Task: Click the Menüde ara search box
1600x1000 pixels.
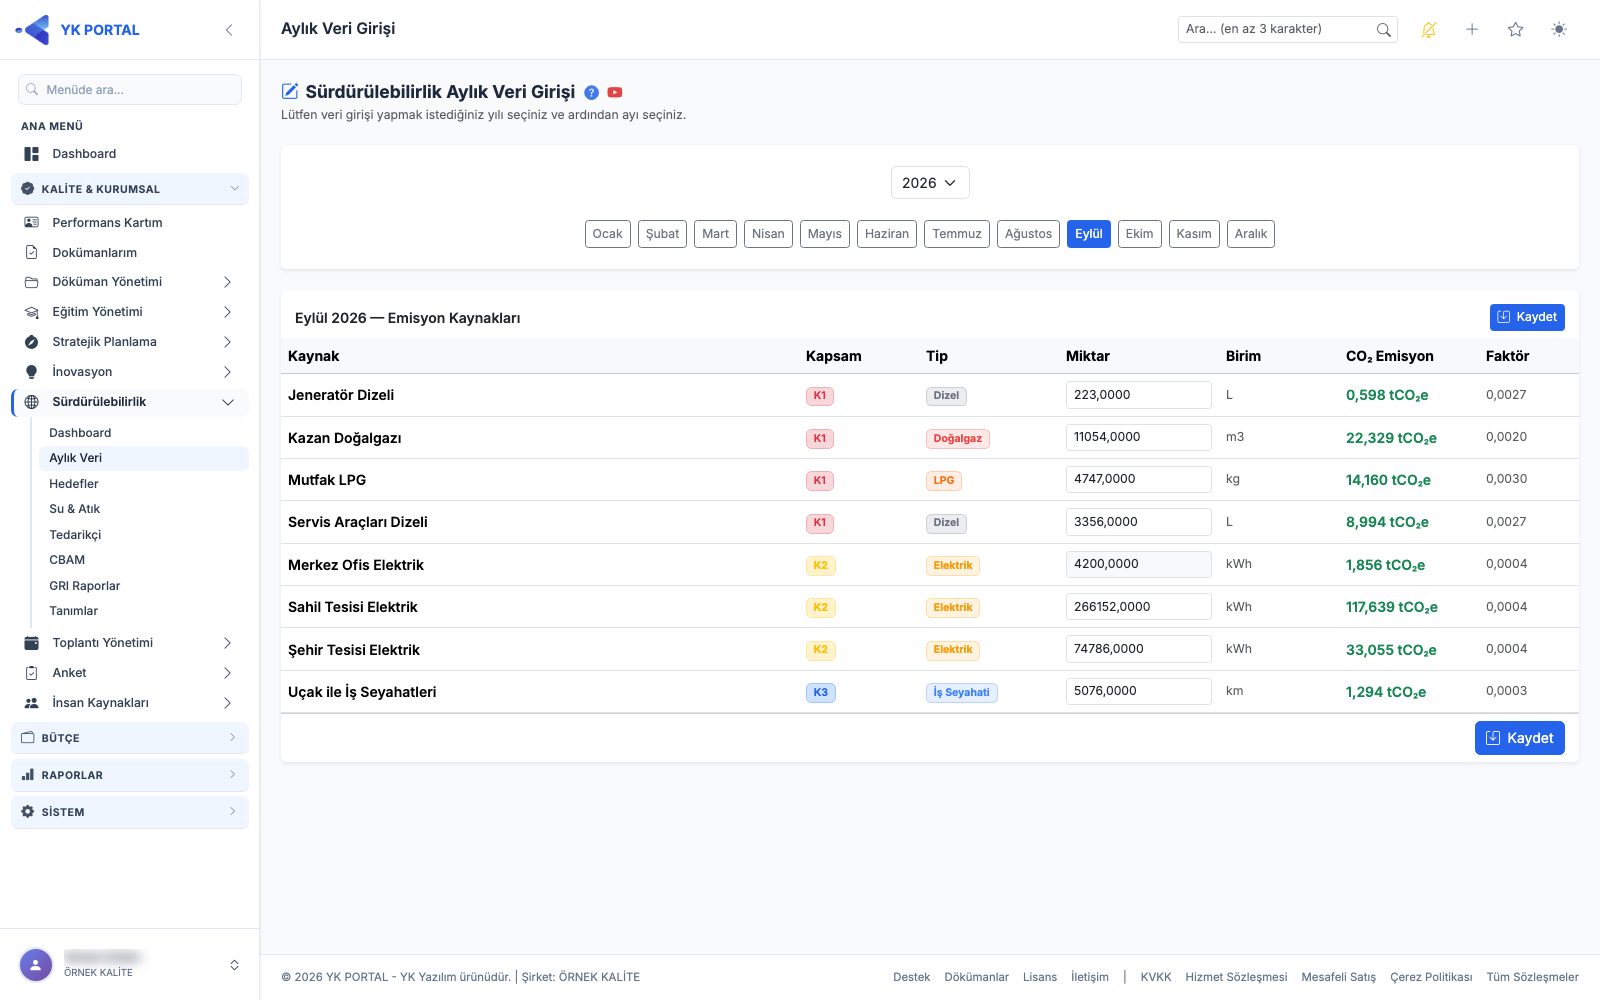Action: (130, 89)
